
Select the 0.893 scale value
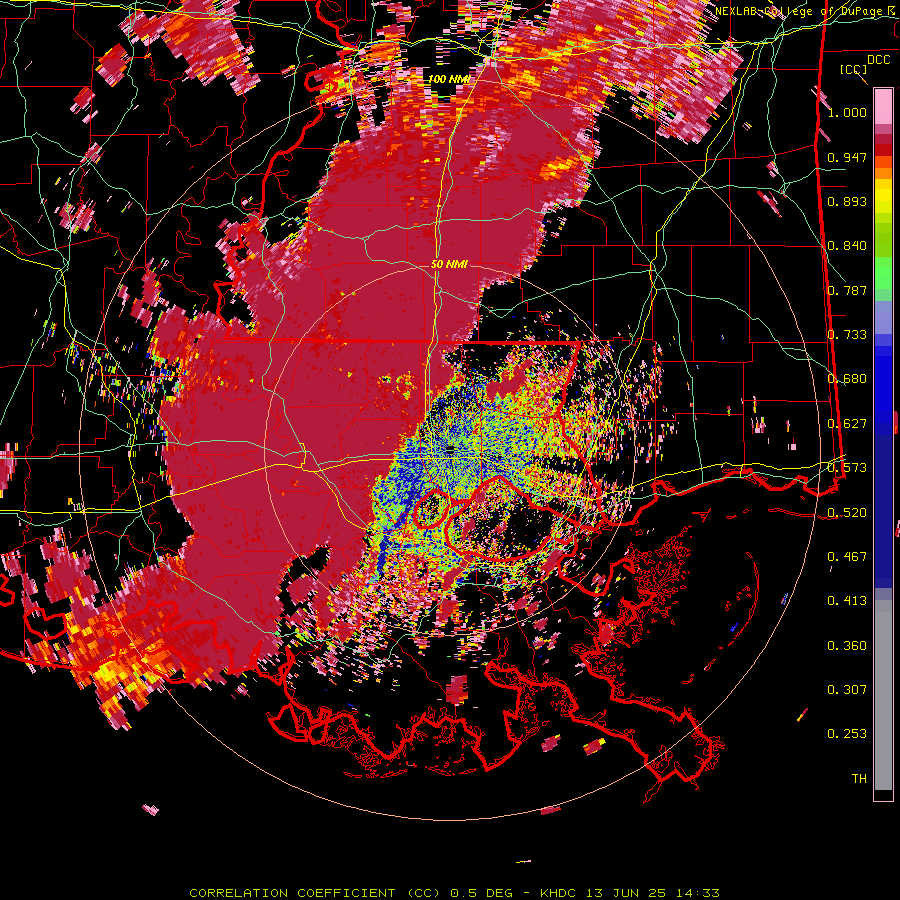pyautogui.click(x=847, y=201)
